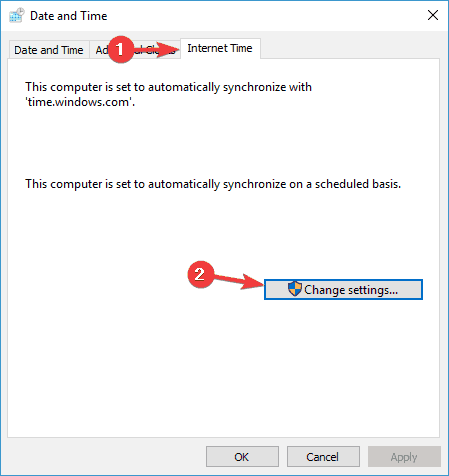Image resolution: width=449 pixels, height=476 pixels.
Task: Click the 'time.windows.com' server text
Action: coord(80,102)
